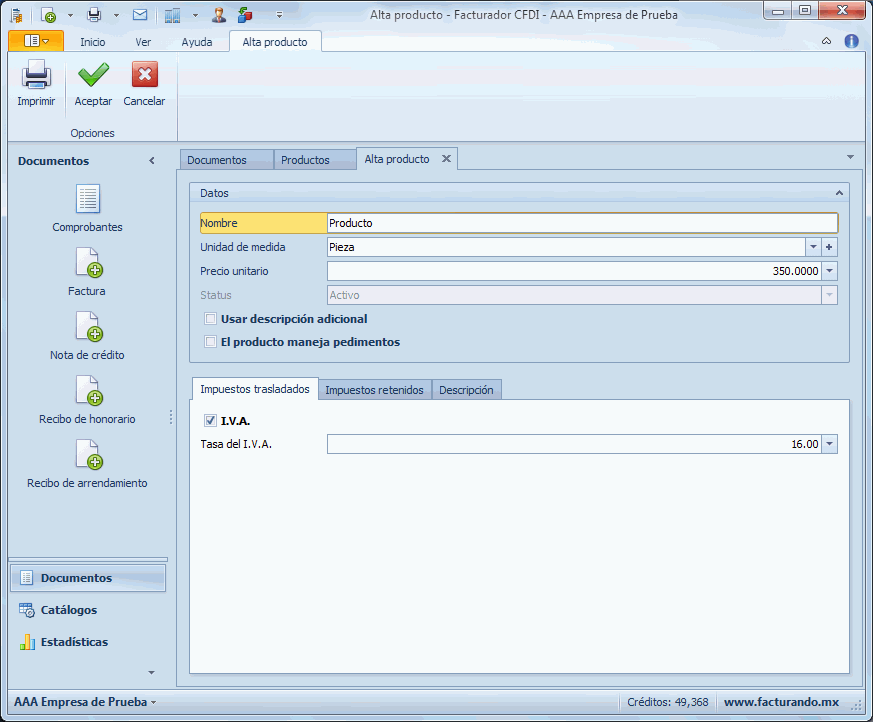The image size is (873, 722).
Task: Create a new Nota de crédito
Action: tap(88, 327)
